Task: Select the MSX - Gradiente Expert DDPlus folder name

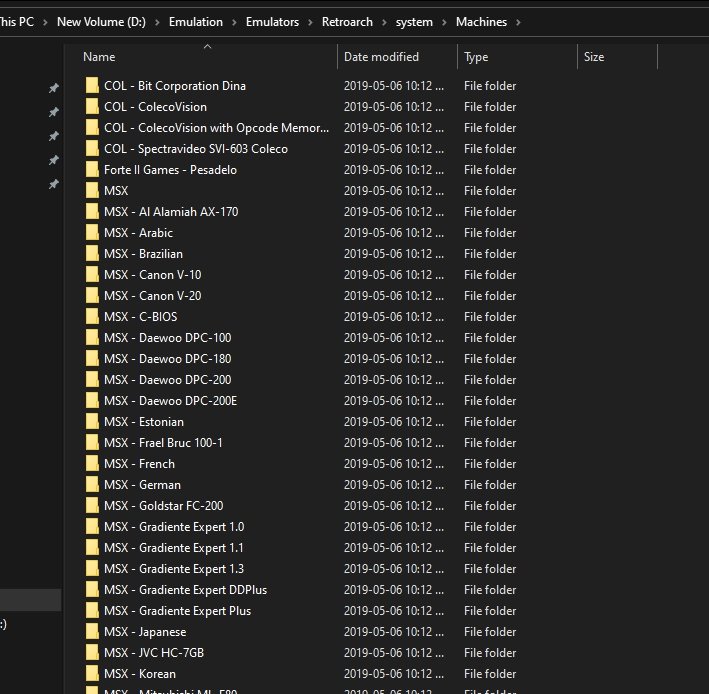Action: [x=185, y=590]
